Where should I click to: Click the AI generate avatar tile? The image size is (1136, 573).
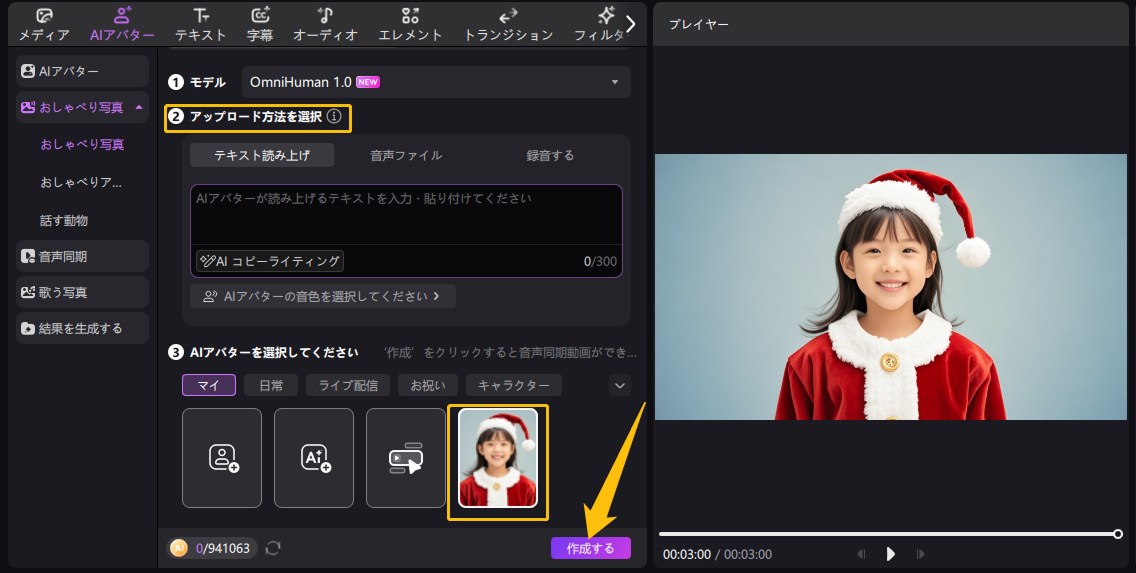click(314, 458)
